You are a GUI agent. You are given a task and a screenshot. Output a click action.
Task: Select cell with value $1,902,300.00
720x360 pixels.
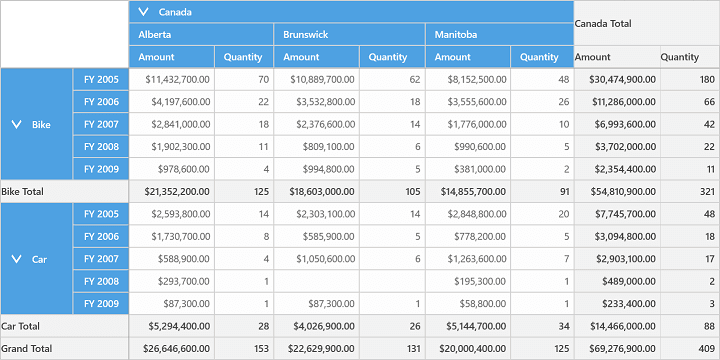pos(172,147)
